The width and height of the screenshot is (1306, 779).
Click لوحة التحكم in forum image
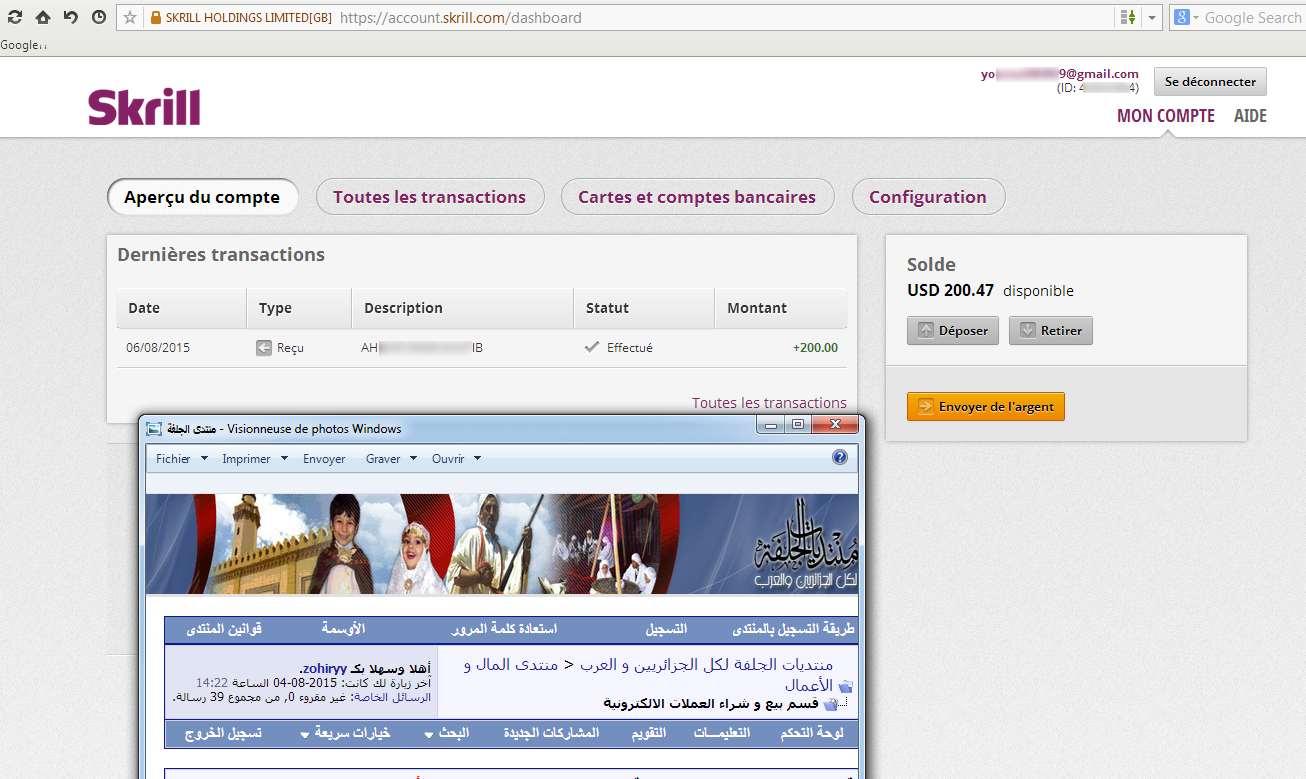click(x=812, y=733)
